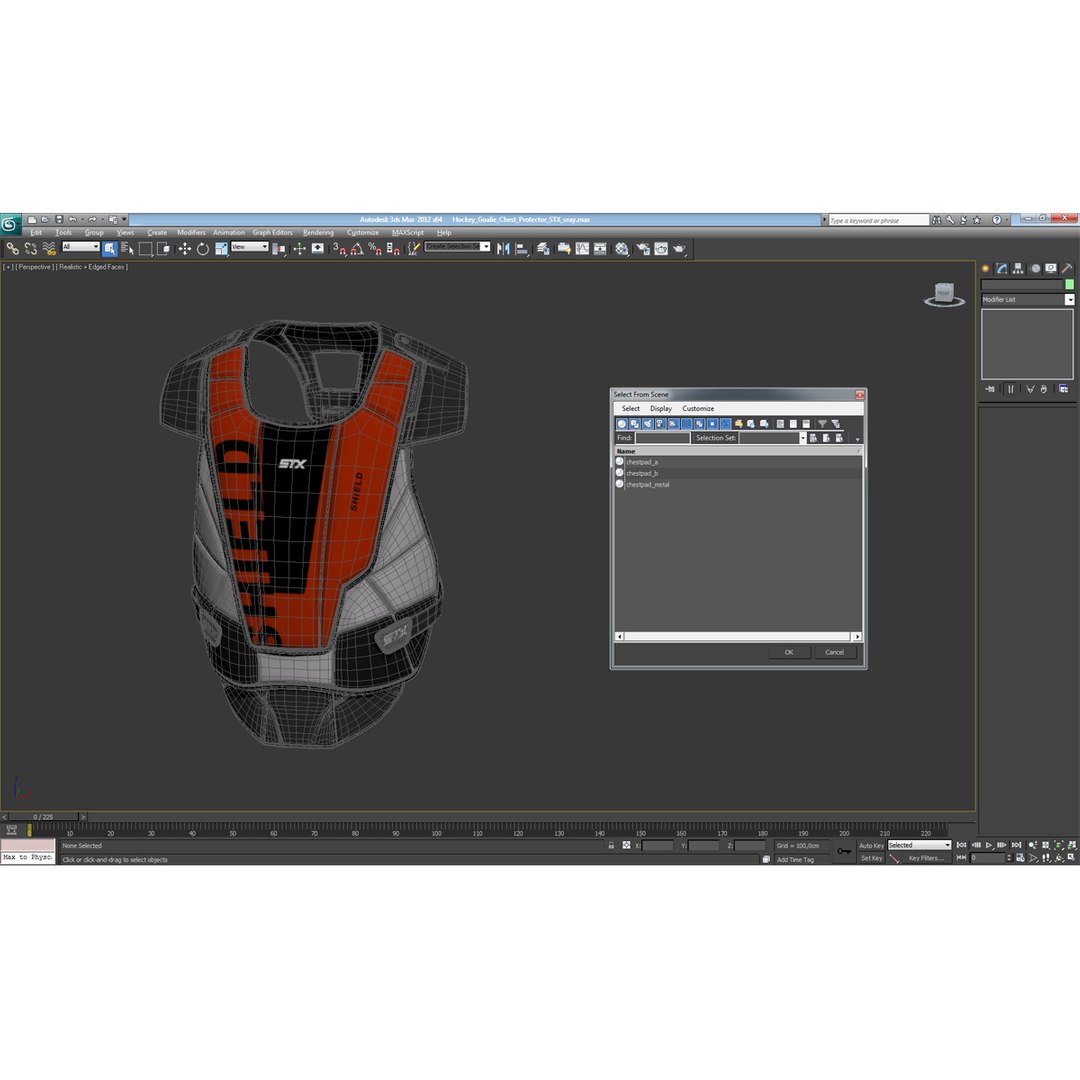Viewport: 1080px width, 1080px height.
Task: Toggle the Percent Snap button
Action: [375, 249]
